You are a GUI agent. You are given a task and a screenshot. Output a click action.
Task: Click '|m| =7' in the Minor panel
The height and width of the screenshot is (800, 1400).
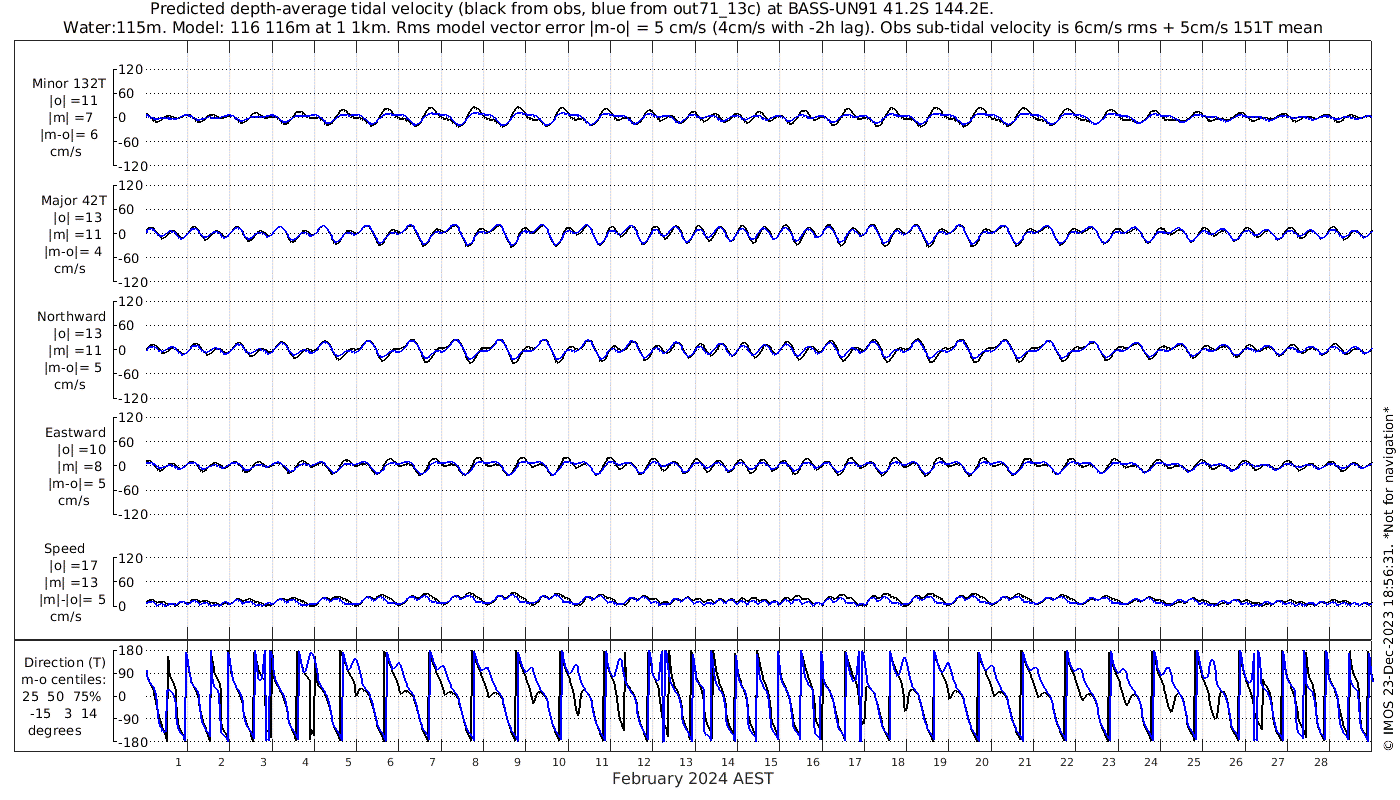[70, 118]
